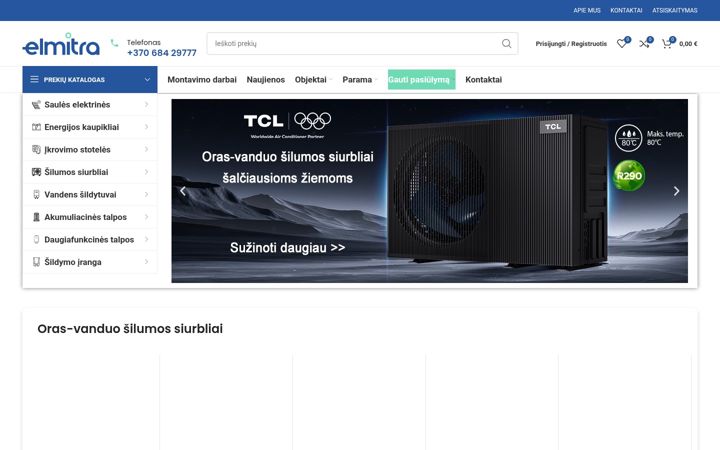
Task: Select Saulės elektrinės category text
Action: 77,105
